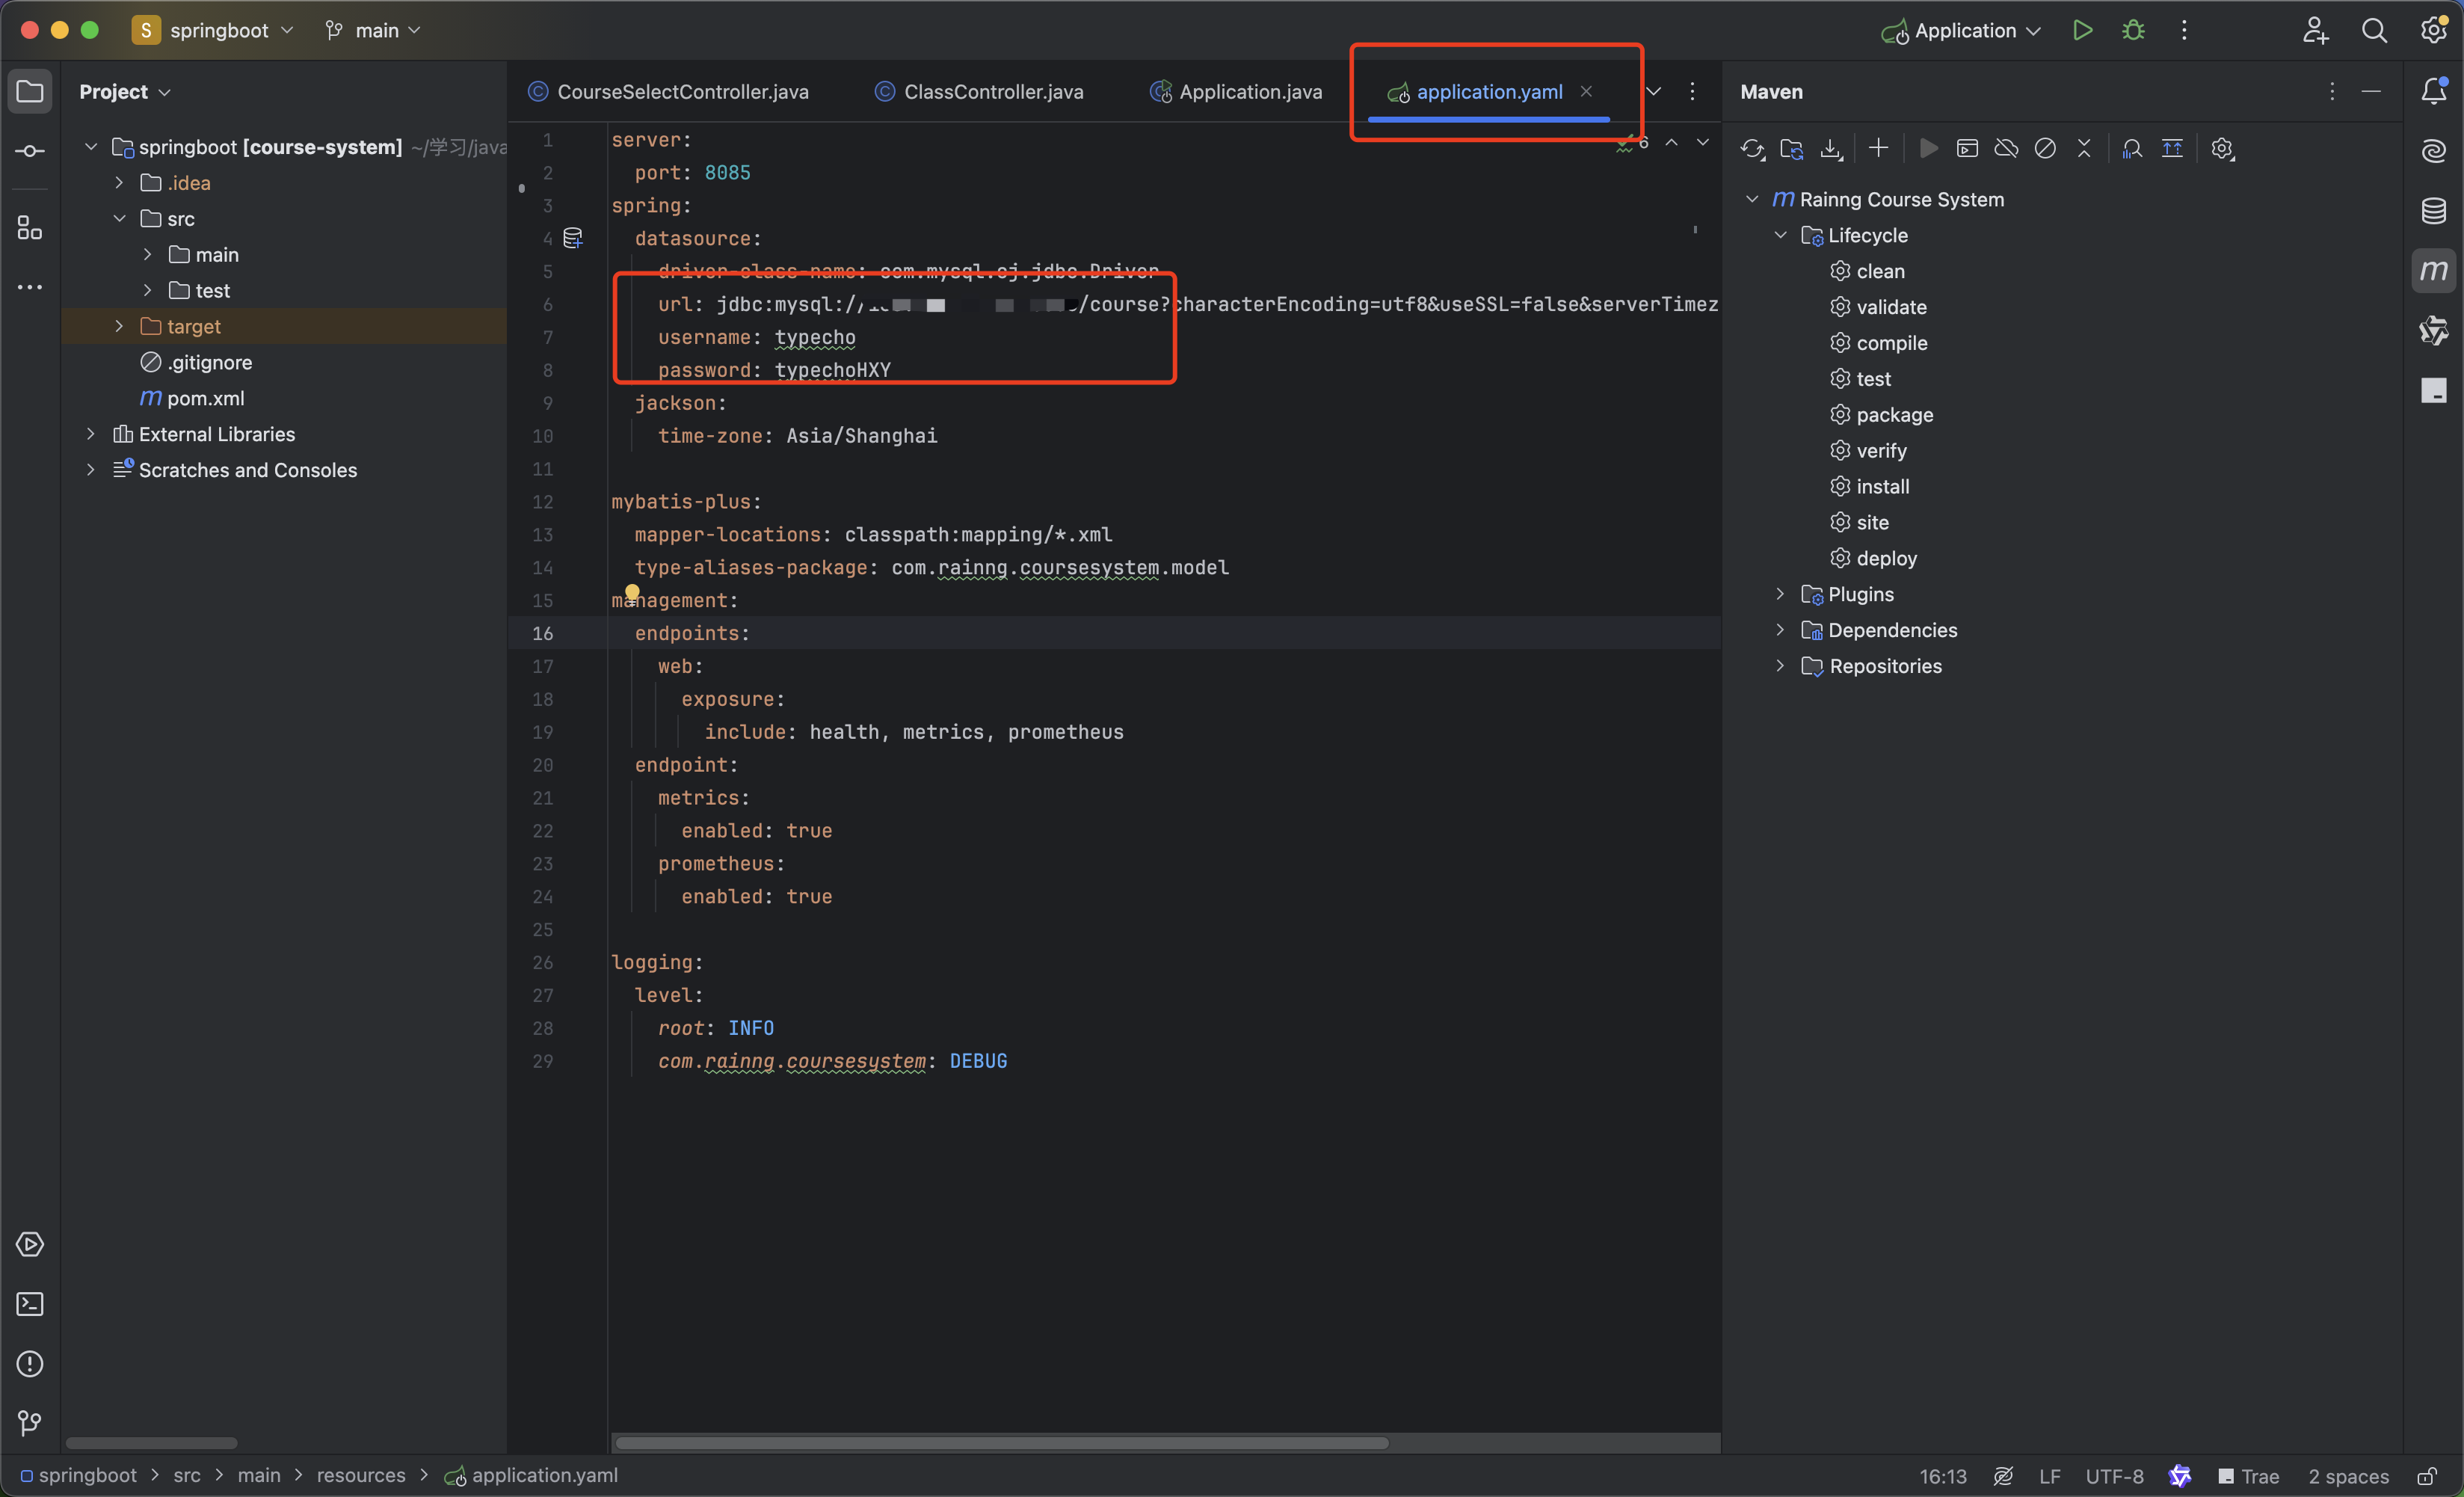Open Structure tool window icon

pyautogui.click(x=30, y=228)
